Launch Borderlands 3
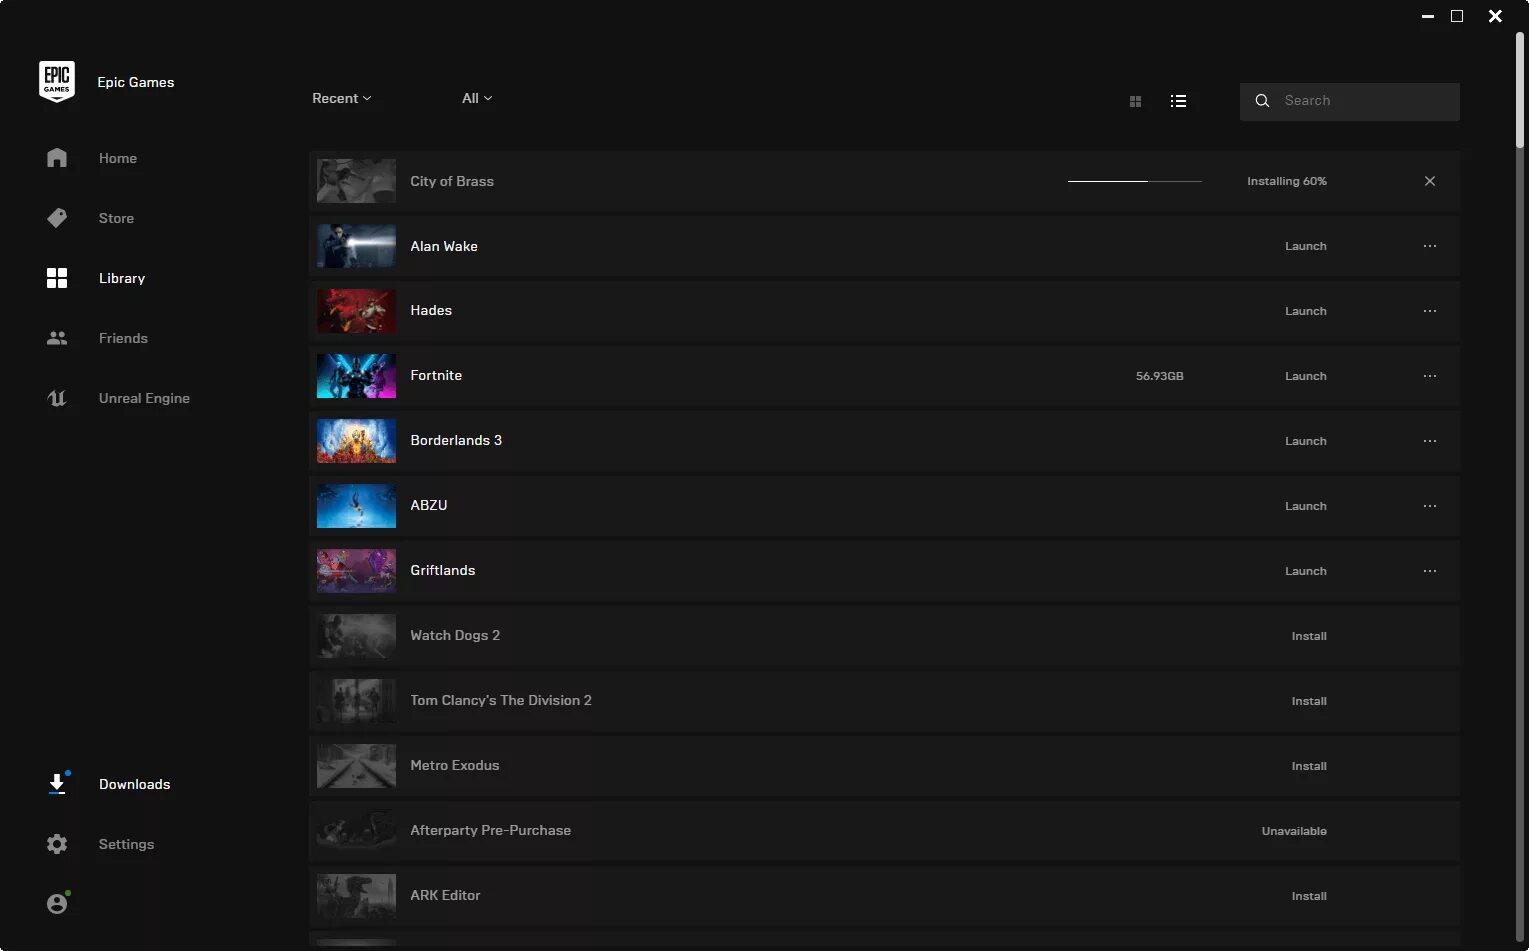The image size is (1529, 951). click(1305, 441)
